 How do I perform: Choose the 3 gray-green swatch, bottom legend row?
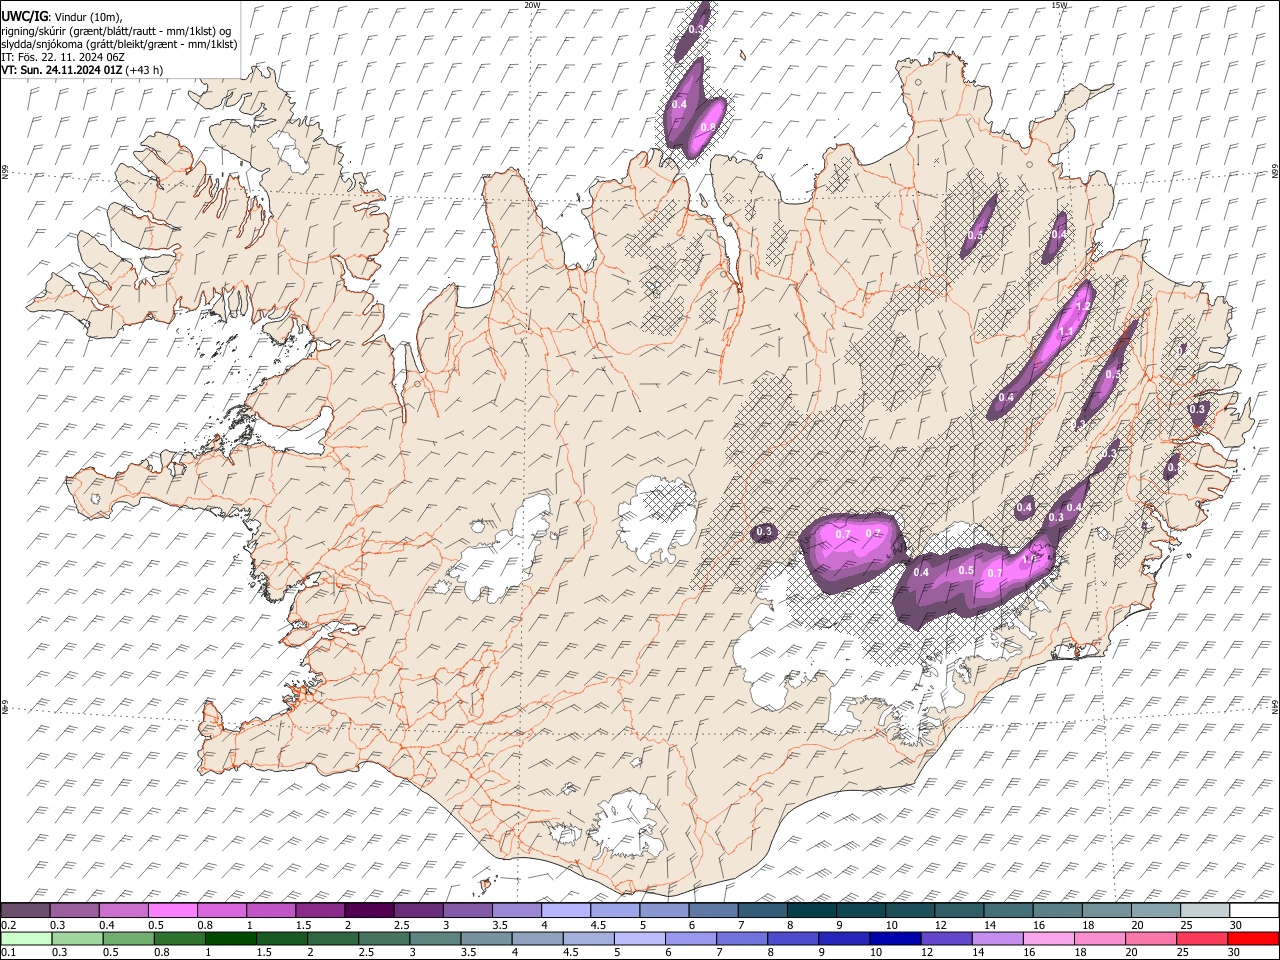point(435,938)
